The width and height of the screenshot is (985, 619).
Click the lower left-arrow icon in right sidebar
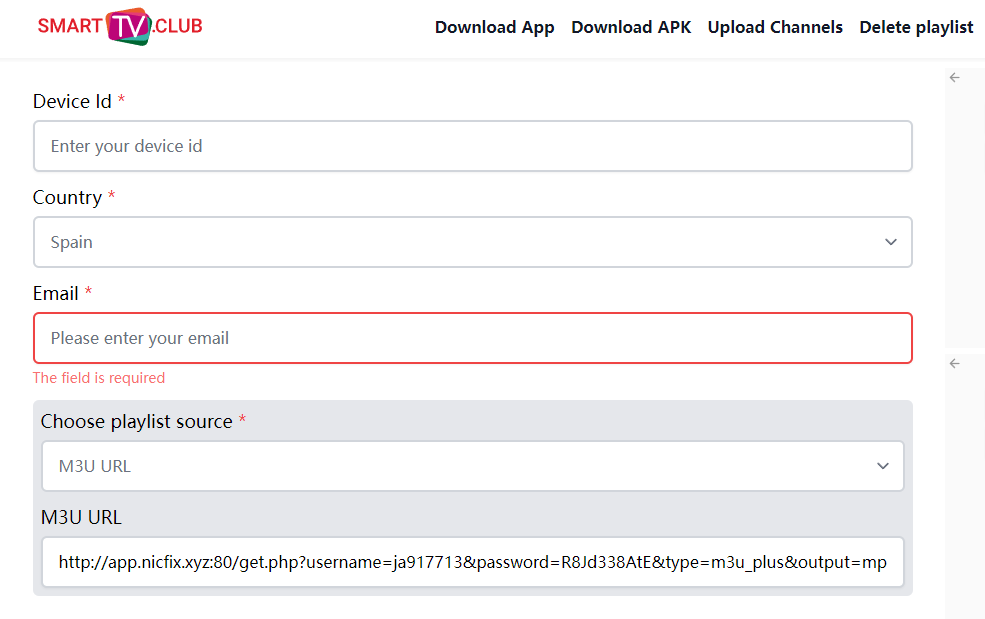click(954, 364)
